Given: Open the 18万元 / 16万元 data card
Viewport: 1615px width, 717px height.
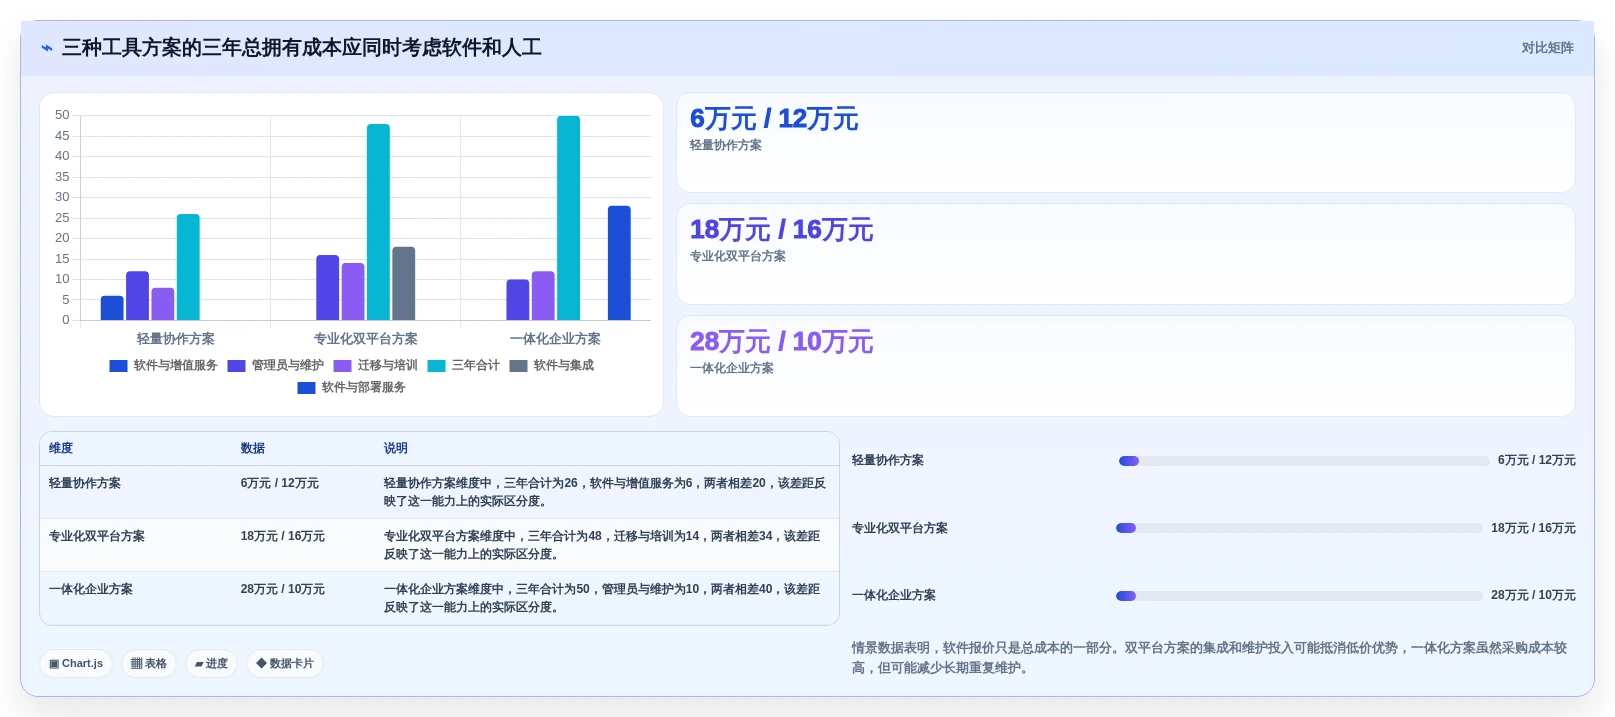Looking at the screenshot, I should point(1126,254).
